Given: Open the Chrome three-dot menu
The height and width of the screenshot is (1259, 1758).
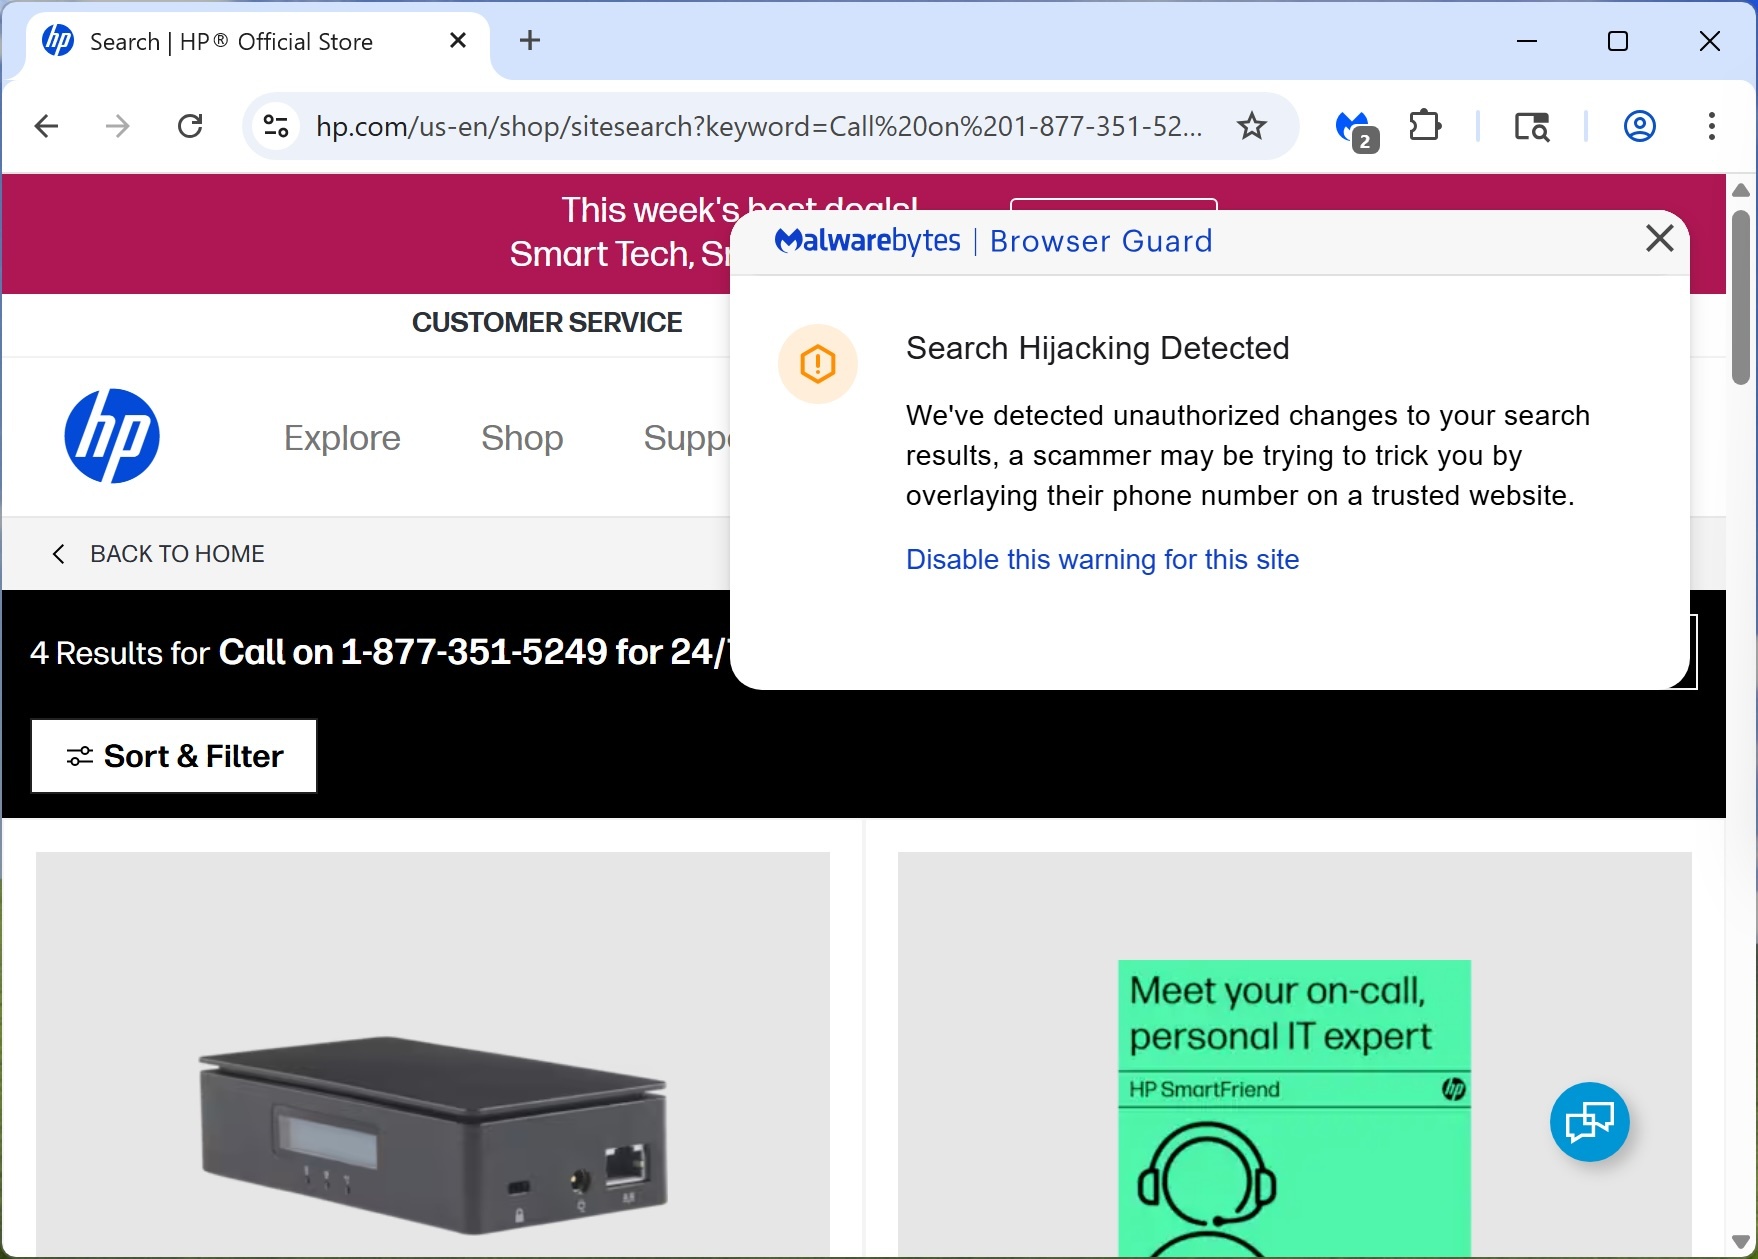Looking at the screenshot, I should [1711, 126].
